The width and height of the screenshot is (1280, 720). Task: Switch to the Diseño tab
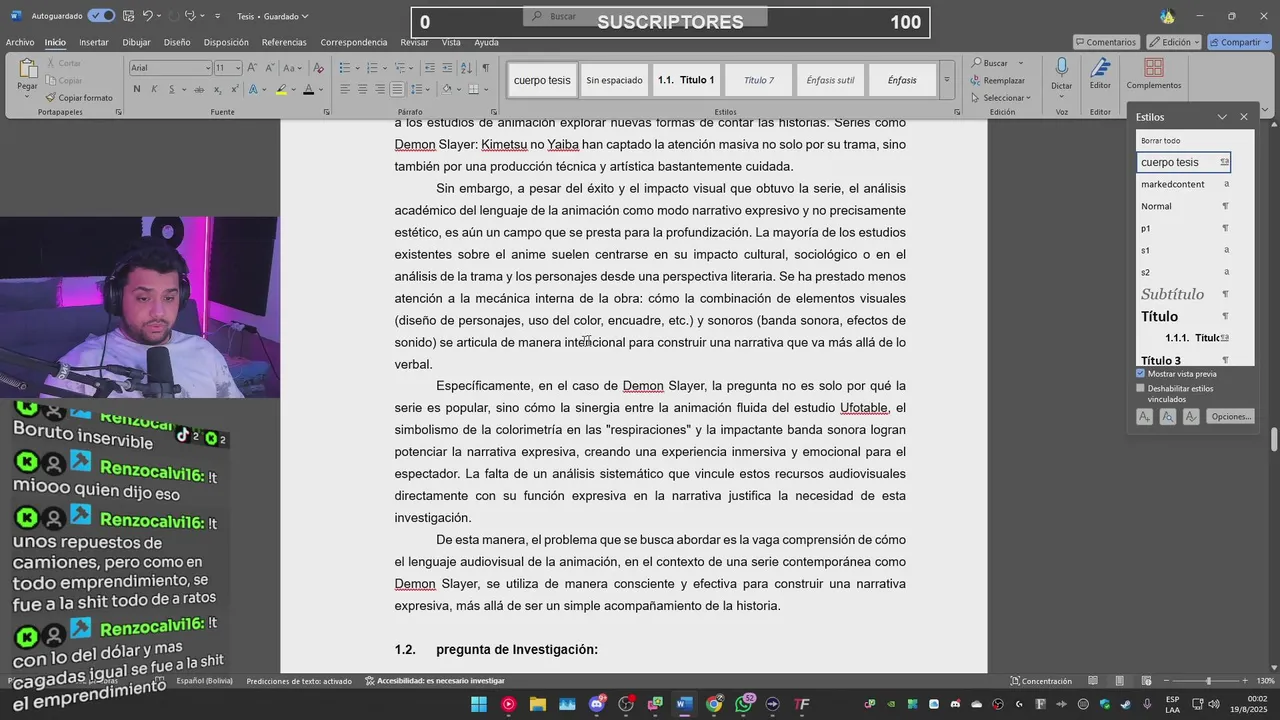point(177,42)
